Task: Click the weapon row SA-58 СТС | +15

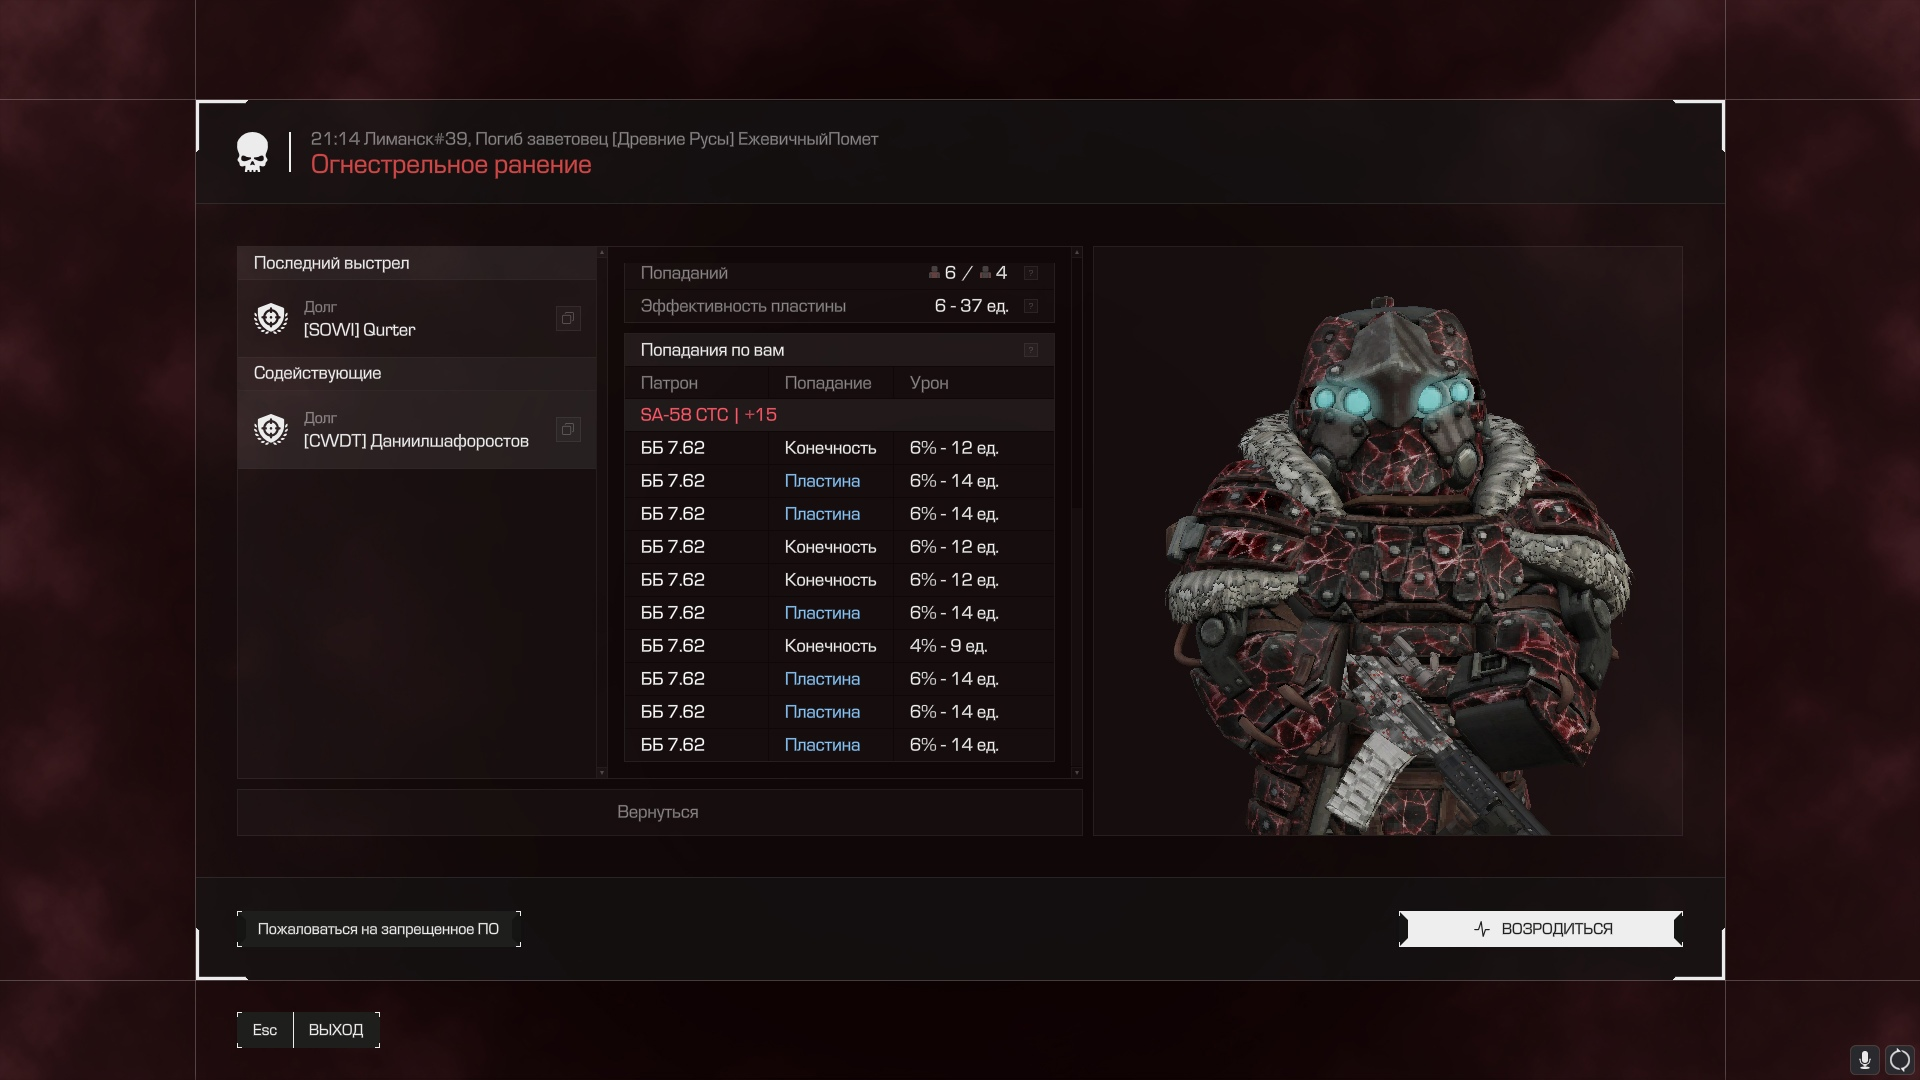Action: [839, 415]
